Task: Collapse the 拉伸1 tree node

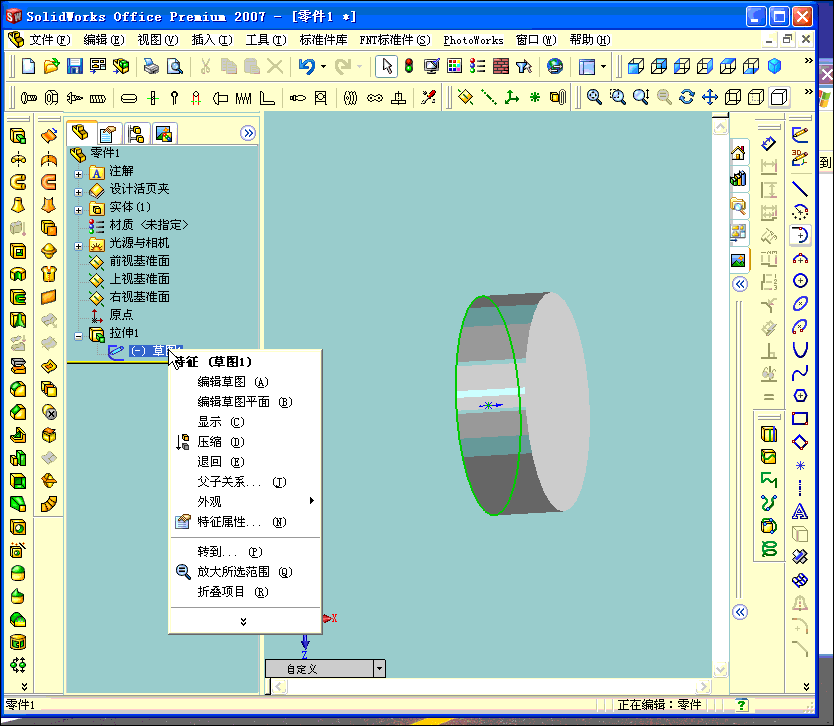Action: 78,336
